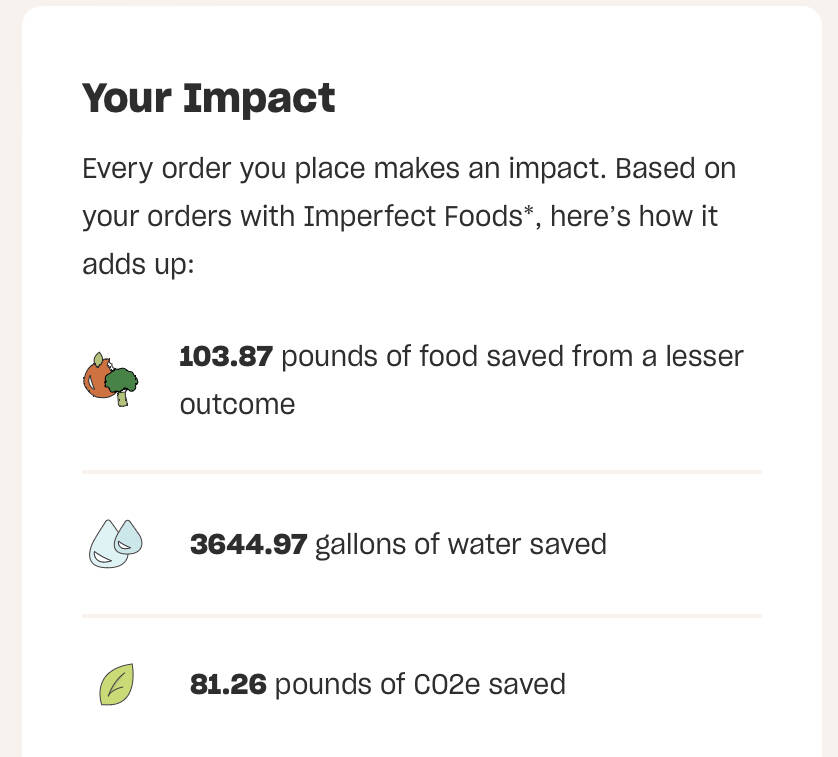Click the bold 81.26 number

point(228,684)
